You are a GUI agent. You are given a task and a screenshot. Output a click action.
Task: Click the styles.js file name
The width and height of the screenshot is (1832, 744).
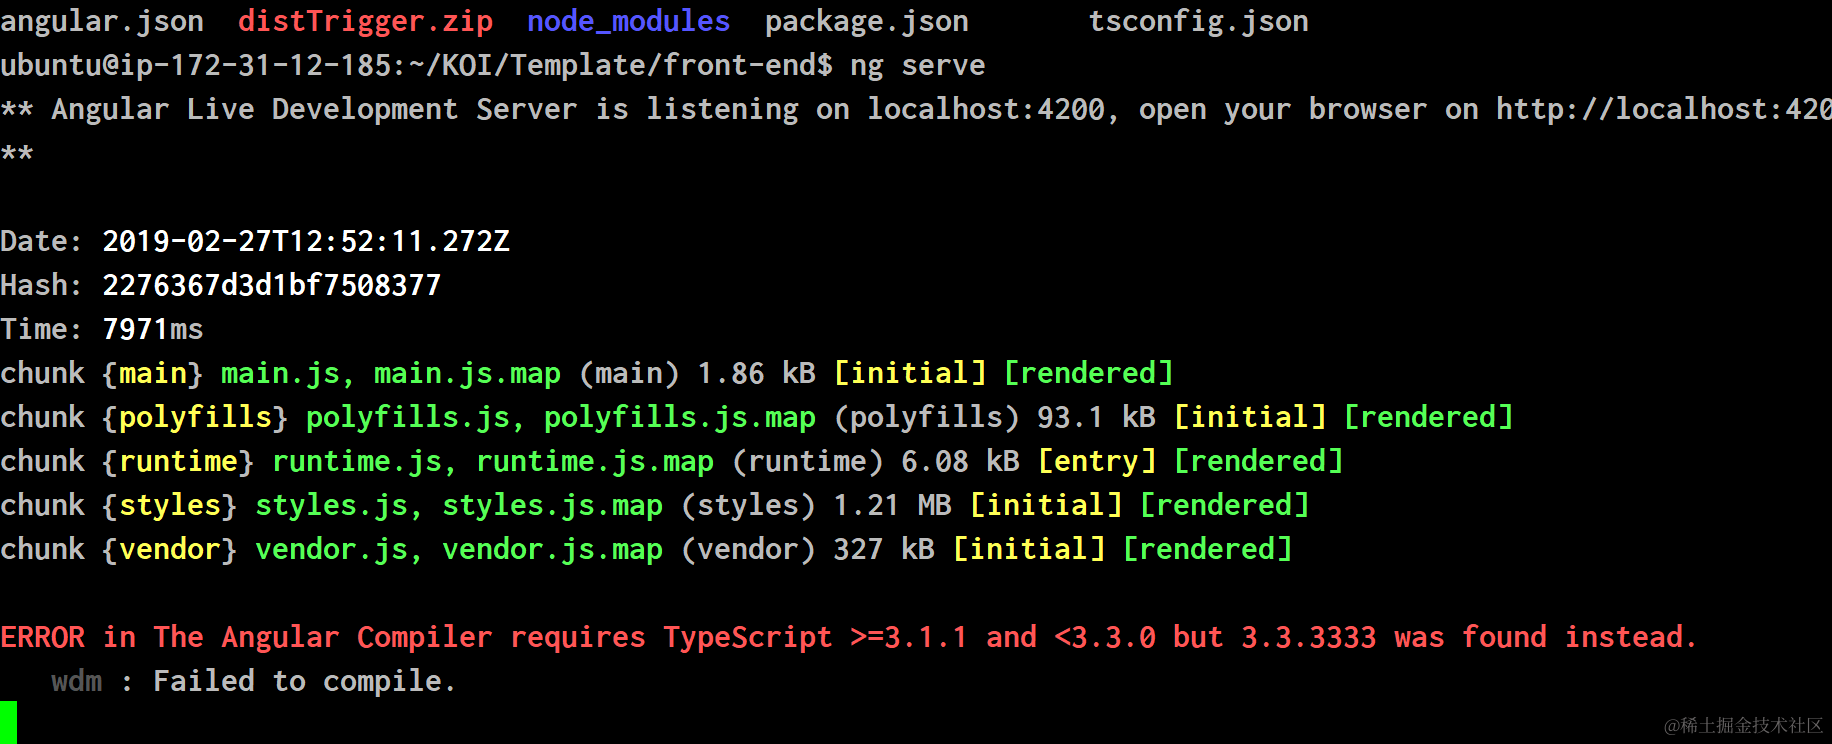tap(331, 506)
